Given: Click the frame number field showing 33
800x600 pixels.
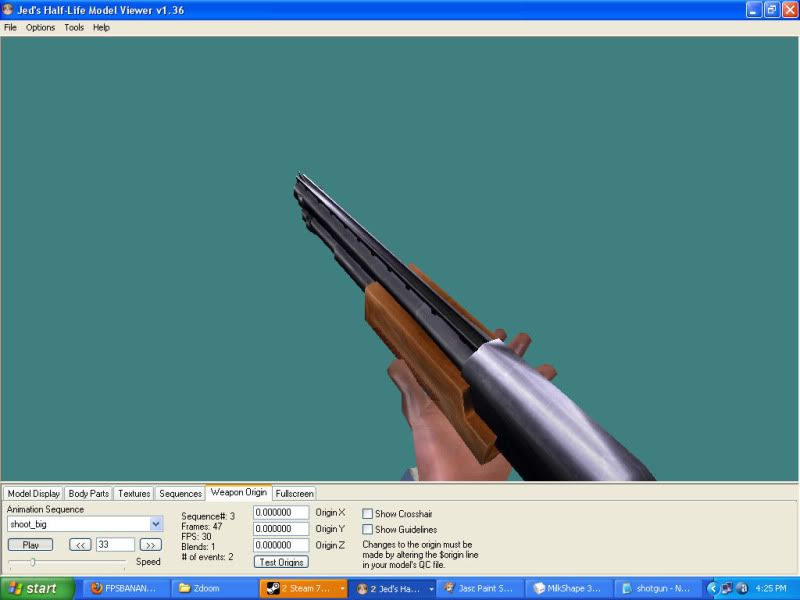Looking at the screenshot, I should 115,544.
